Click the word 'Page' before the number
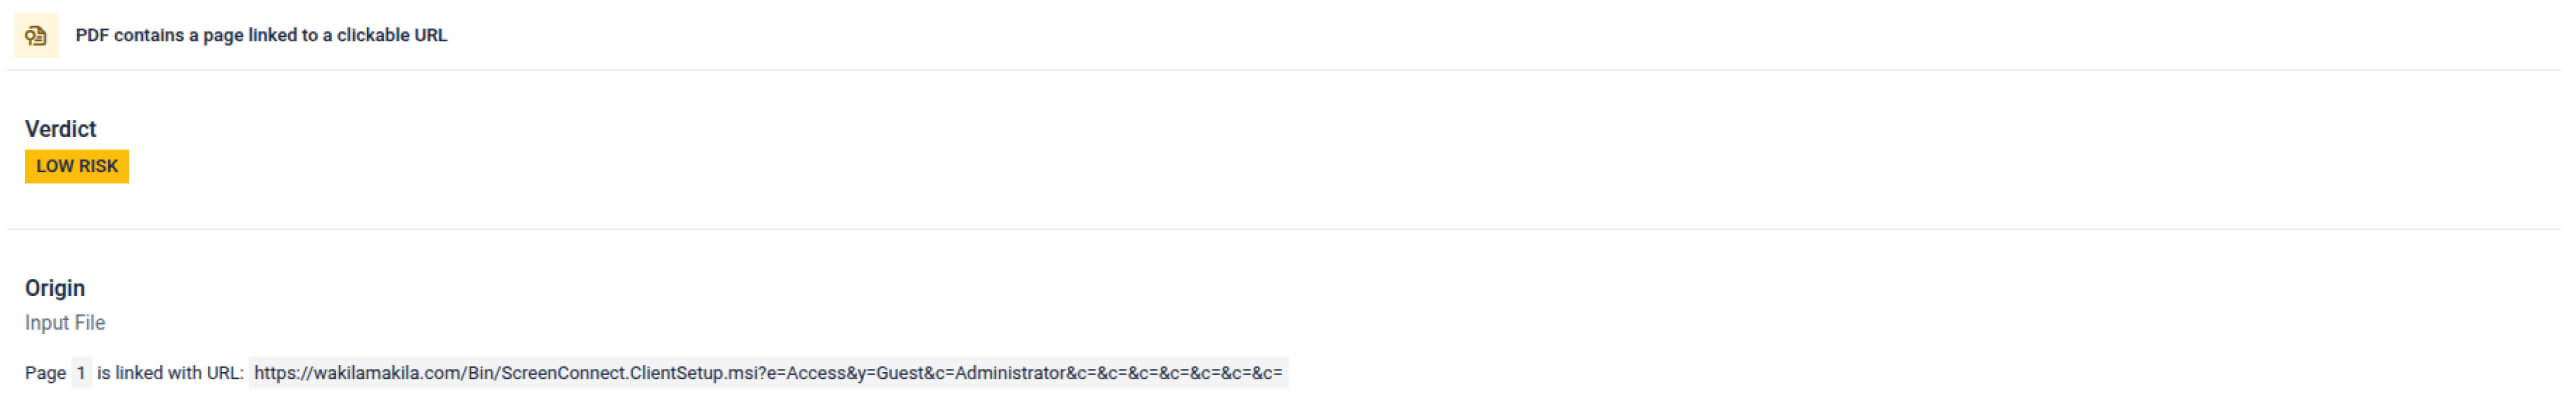The height and width of the screenshot is (411, 2568). 45,373
